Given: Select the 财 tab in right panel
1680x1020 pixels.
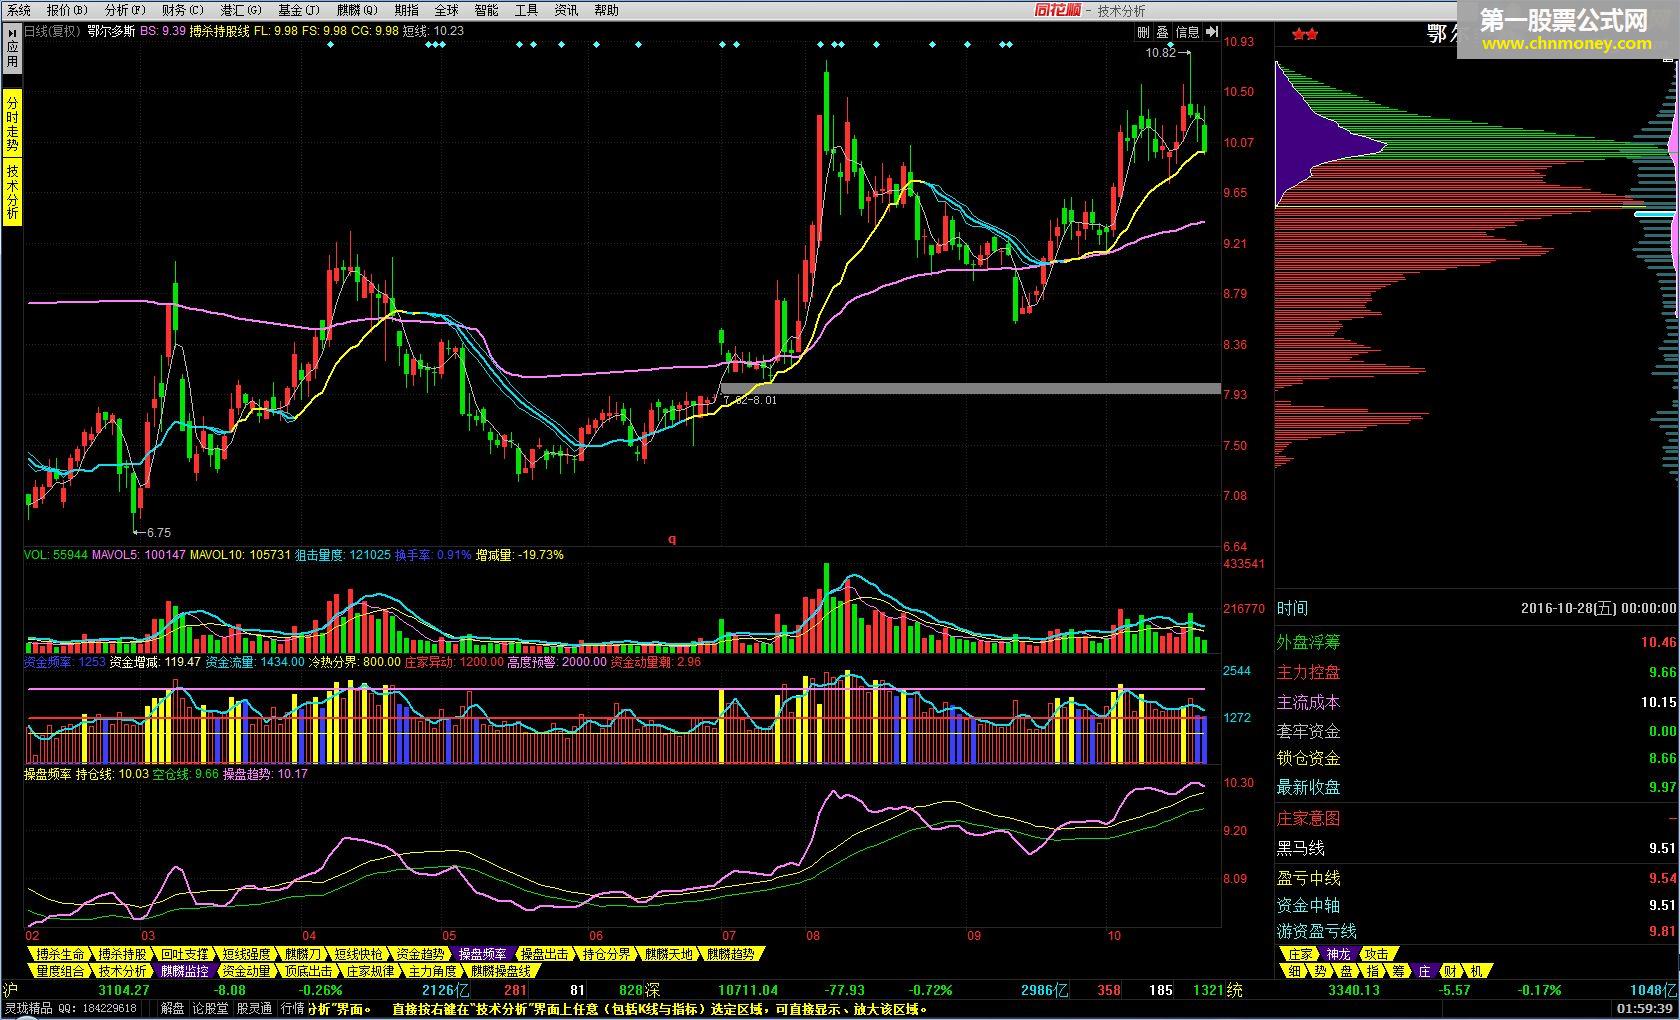Looking at the screenshot, I should 1450,970.
